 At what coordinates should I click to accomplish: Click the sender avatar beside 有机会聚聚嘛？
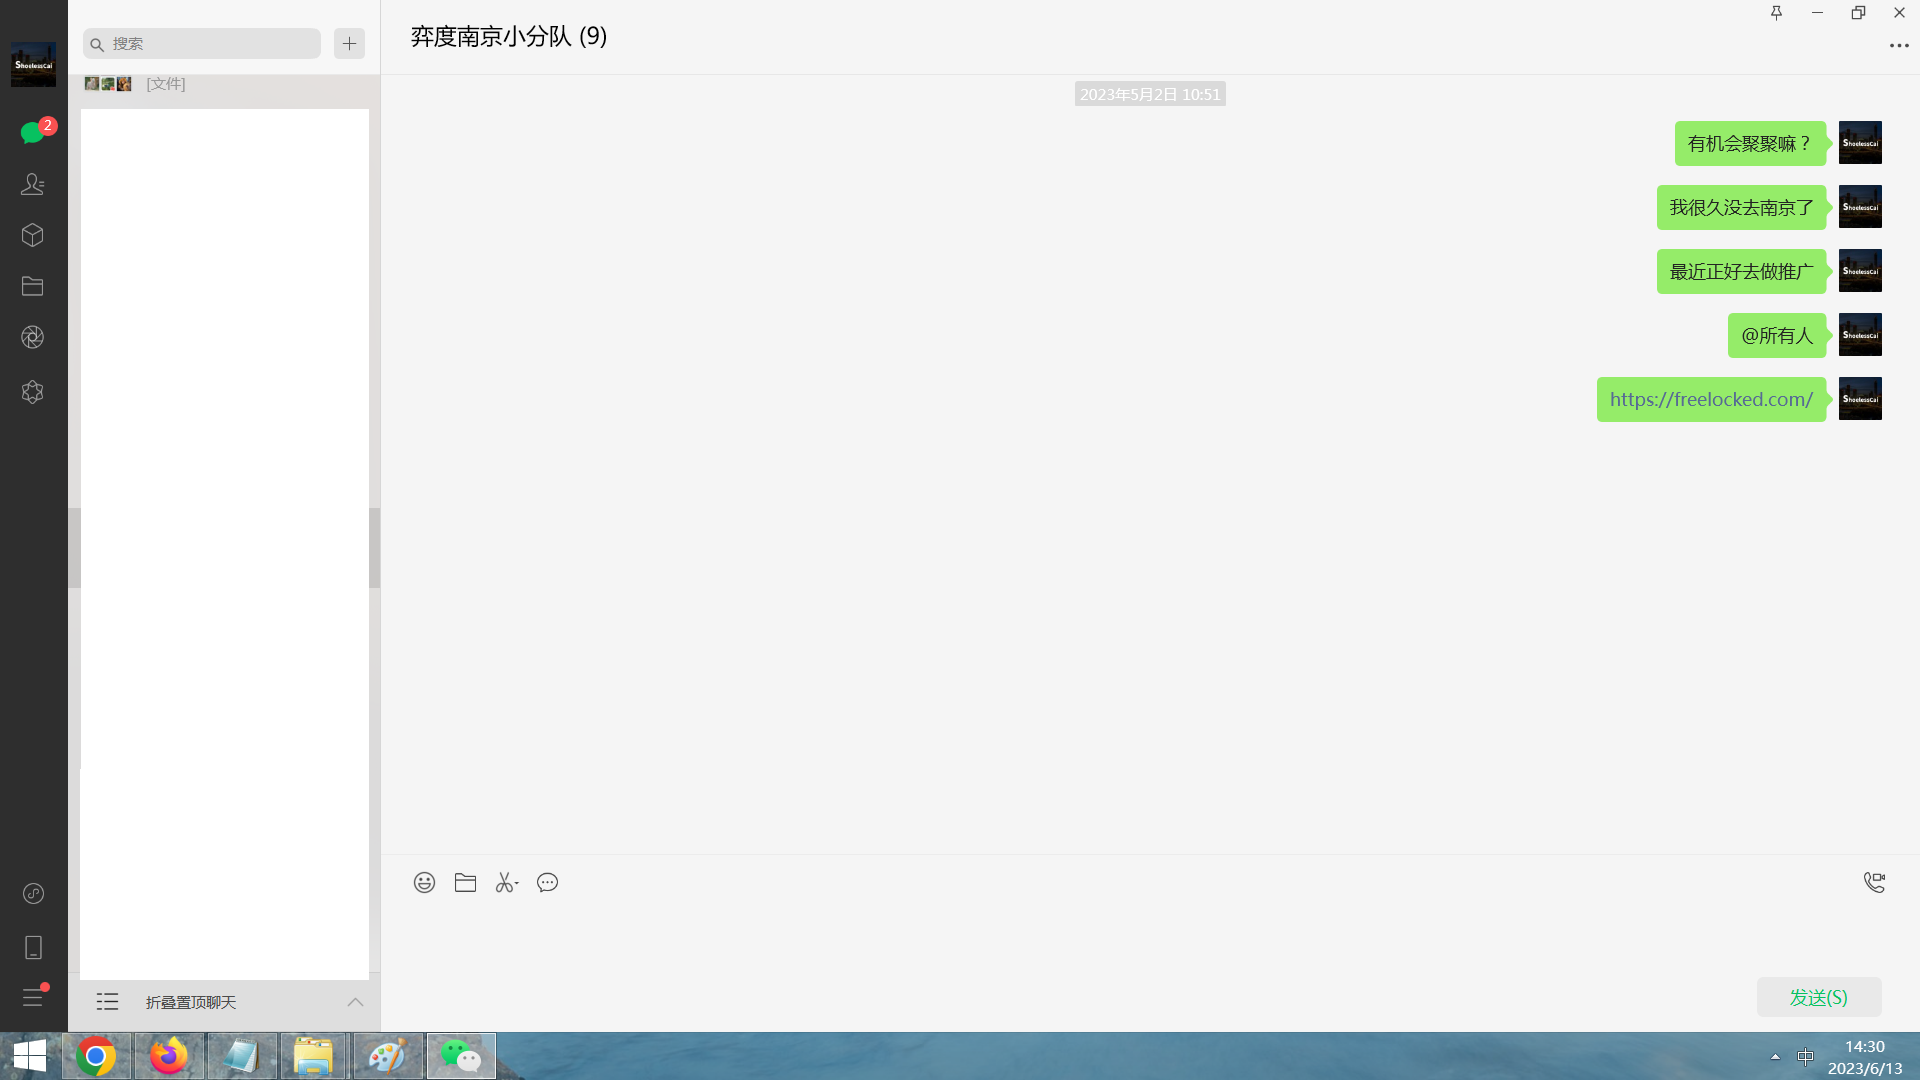click(x=1860, y=143)
